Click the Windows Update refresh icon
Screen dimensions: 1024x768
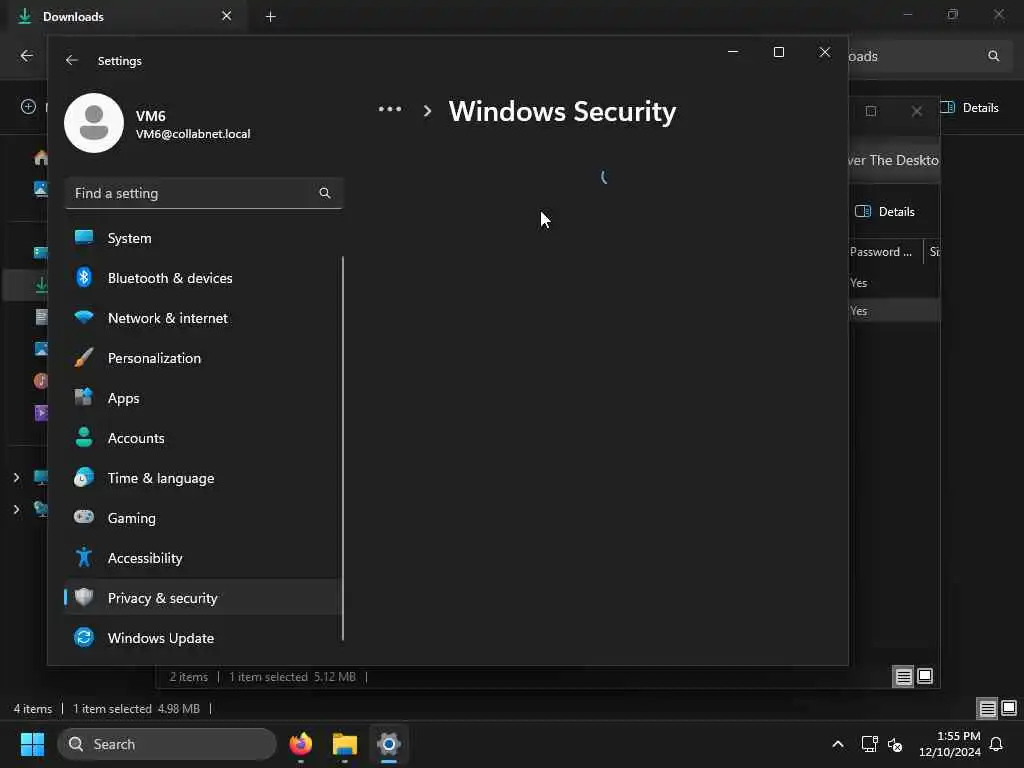pyautogui.click(x=84, y=637)
